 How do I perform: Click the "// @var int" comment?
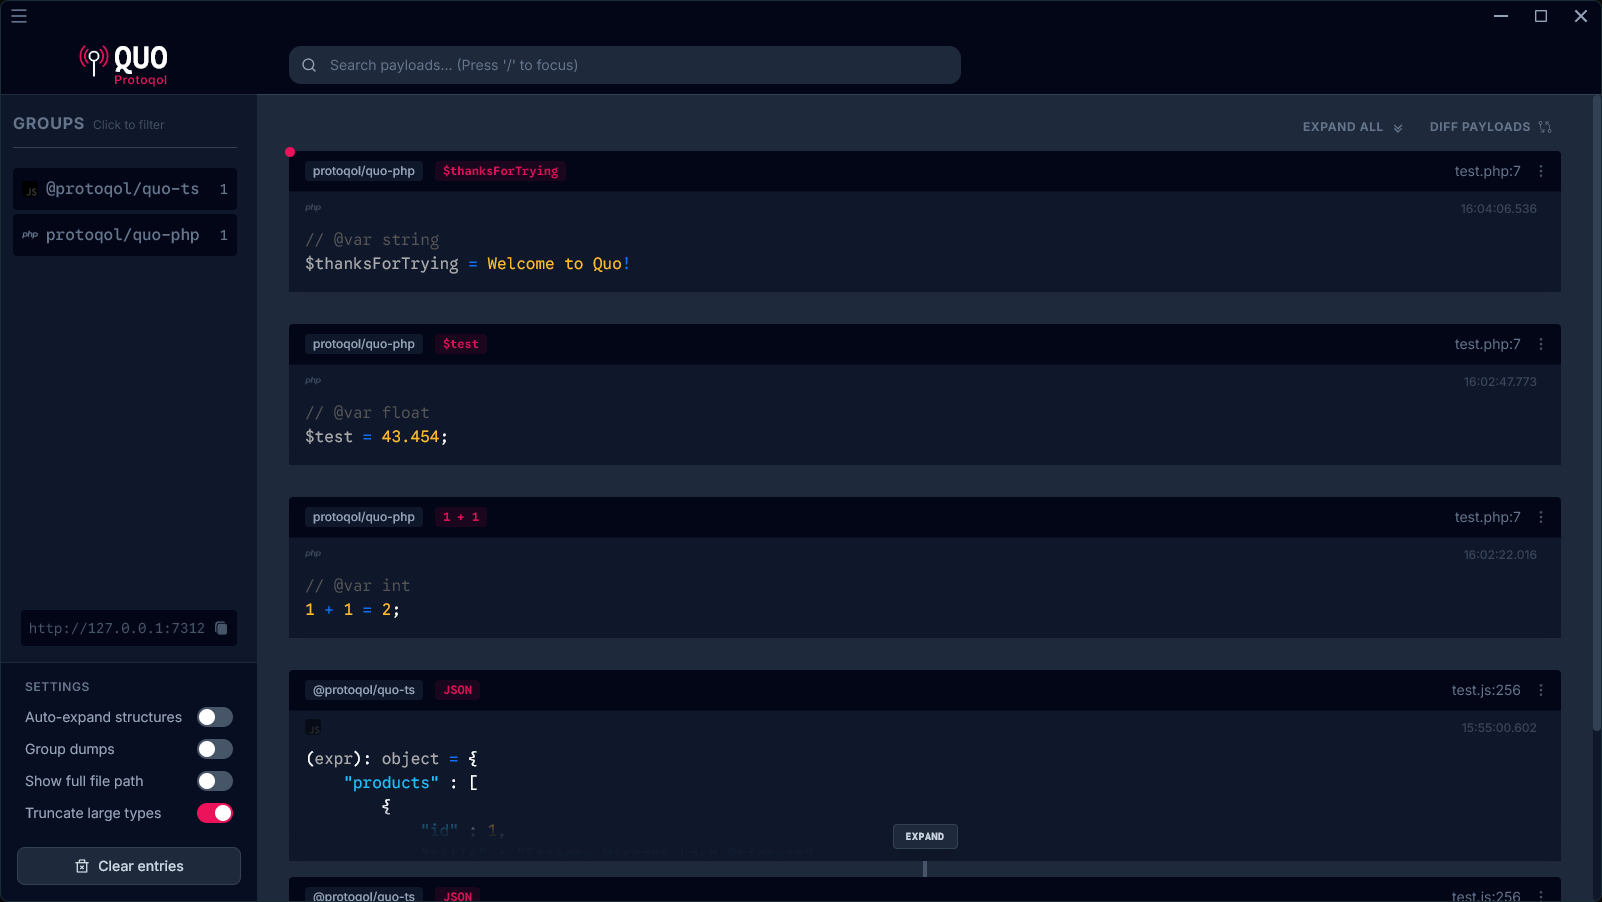pyautogui.click(x=357, y=586)
